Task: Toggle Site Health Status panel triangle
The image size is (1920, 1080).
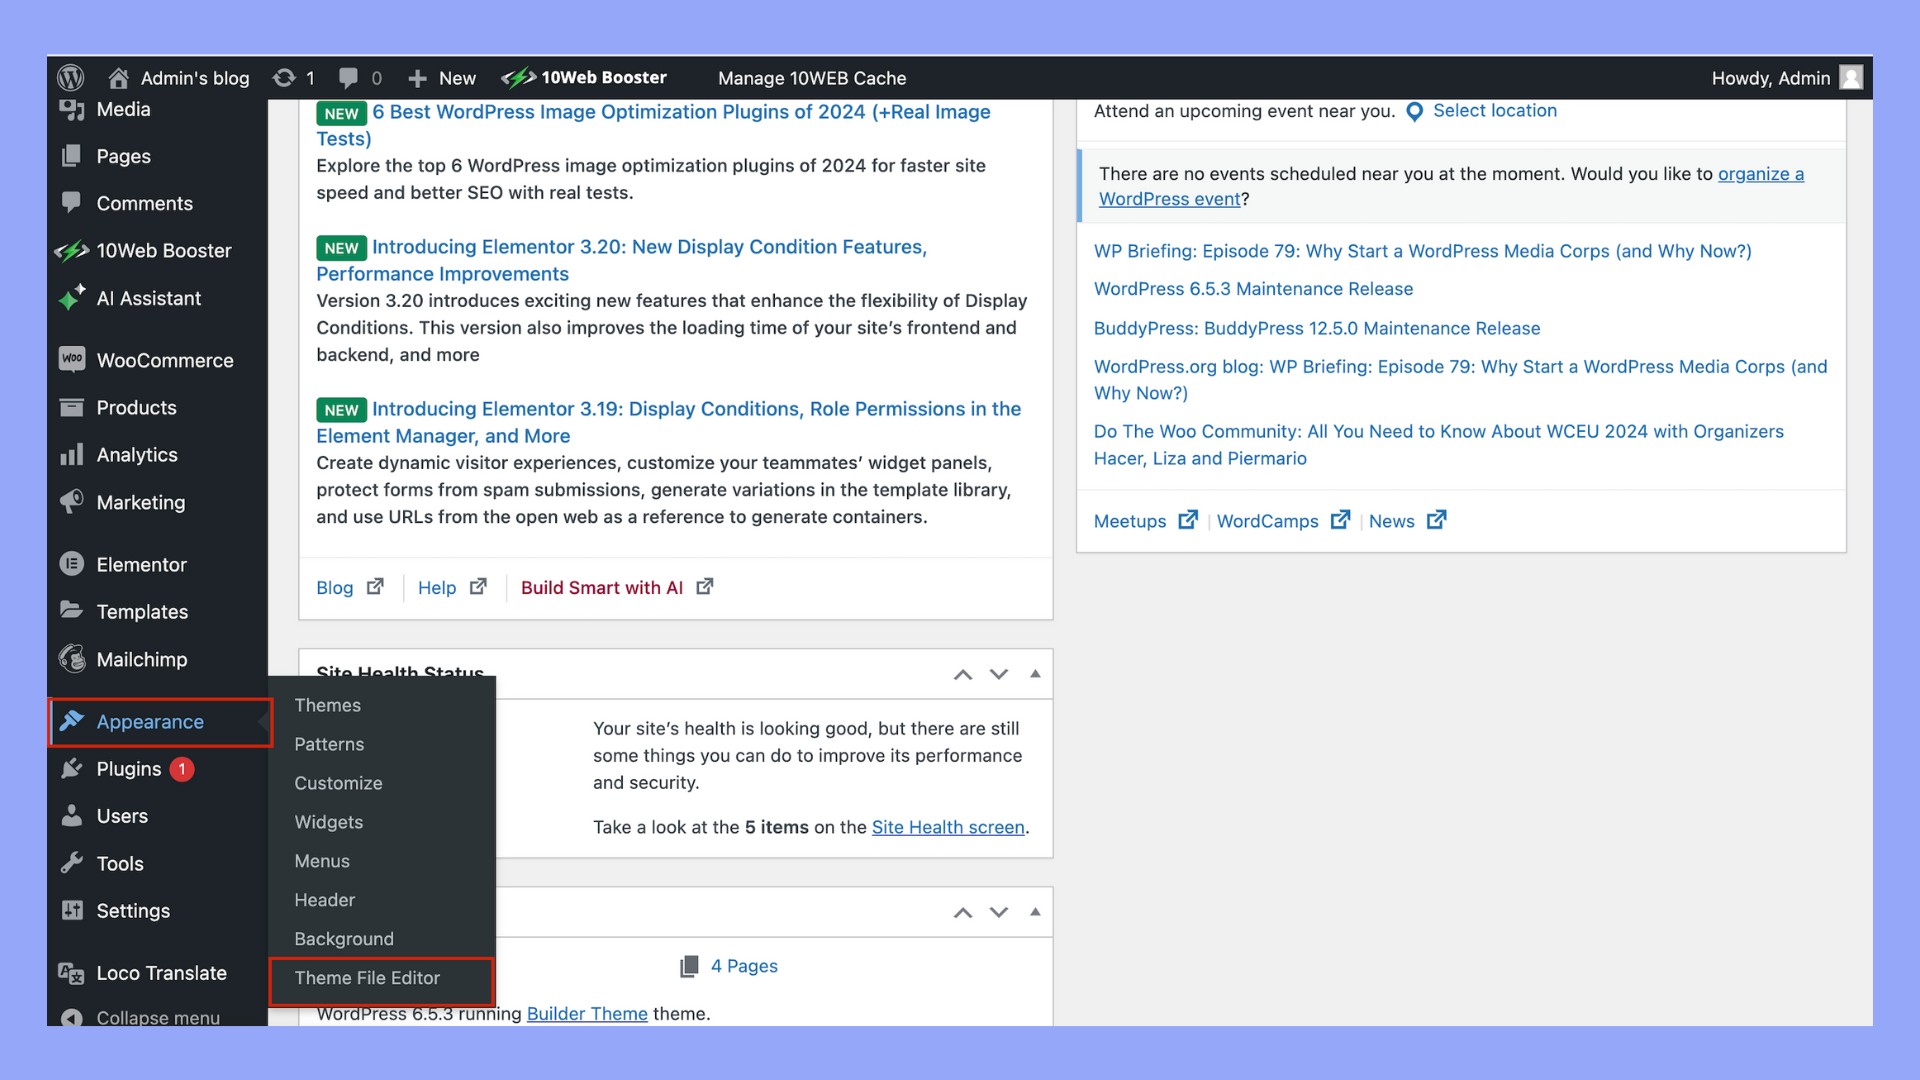Action: click(x=1035, y=674)
